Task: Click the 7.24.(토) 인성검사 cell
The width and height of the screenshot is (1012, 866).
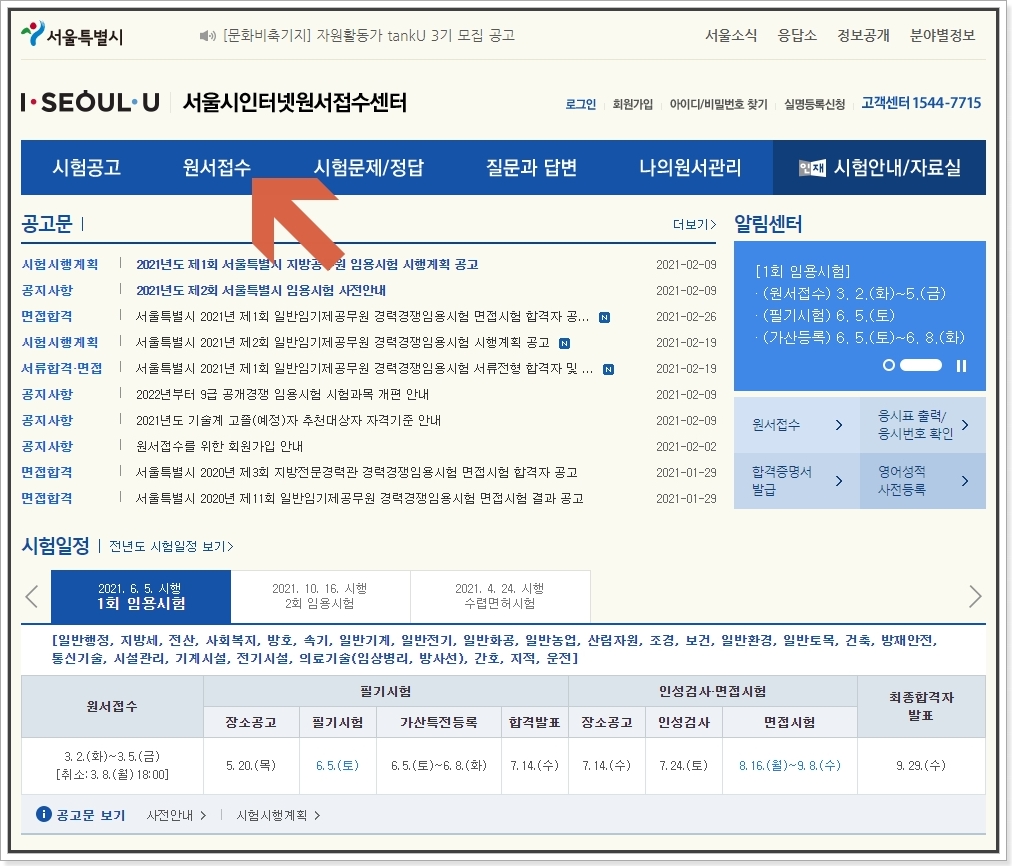Action: (683, 765)
